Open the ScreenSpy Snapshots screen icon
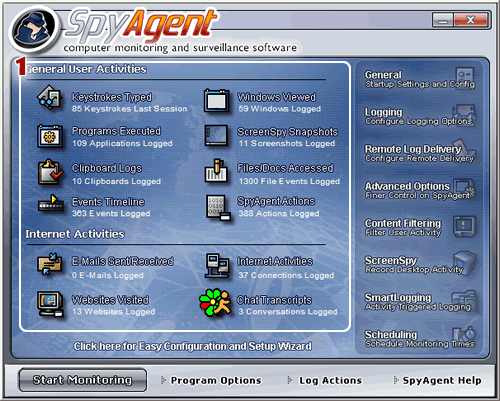This screenshot has width=500, height=401. click(217, 136)
